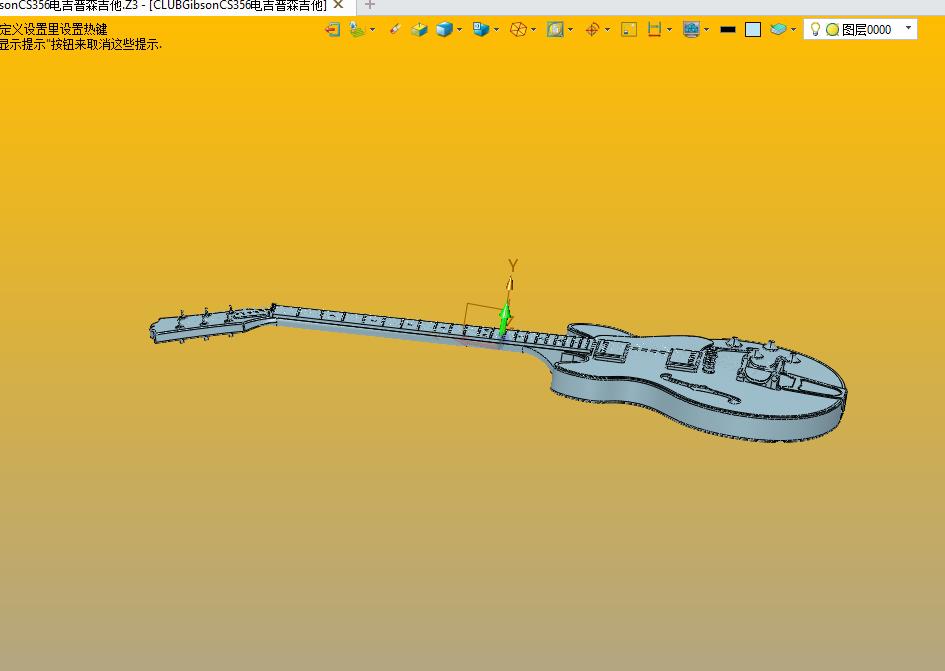The width and height of the screenshot is (945, 671).
Task: Expand the wireframe polyhedron dropdown arrow
Action: 533,29
